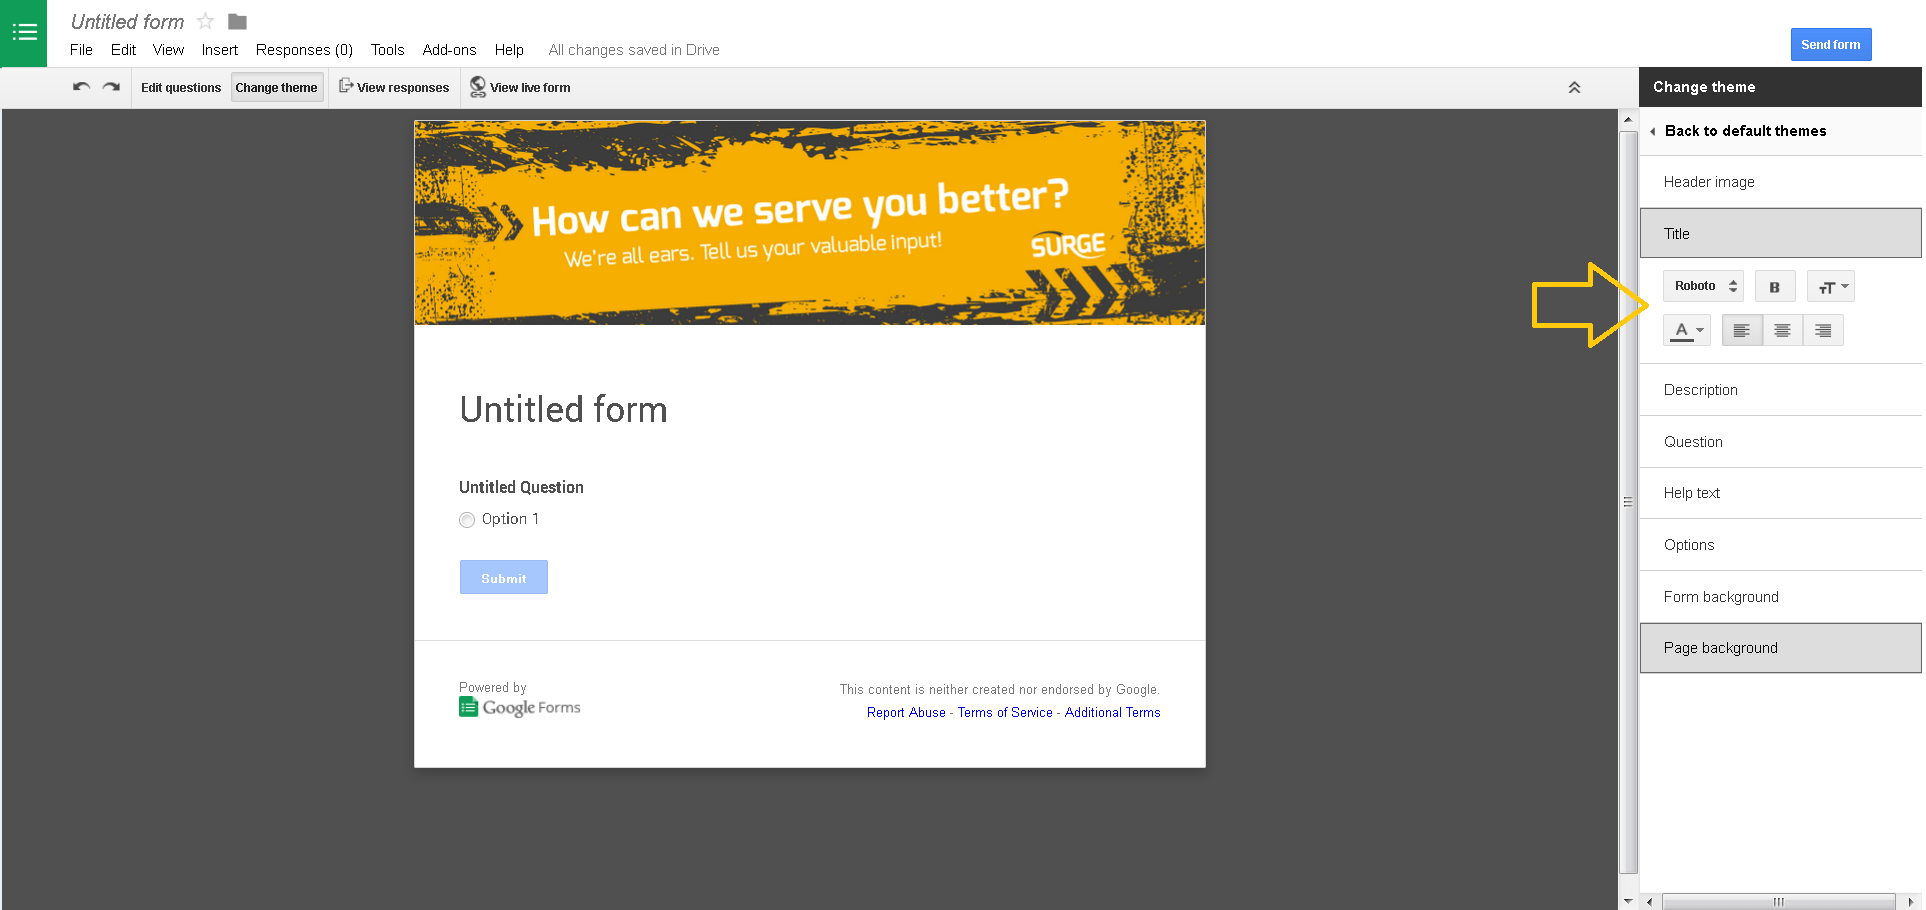Click the Untitled Question label
The image size is (1926, 910).
[521, 487]
